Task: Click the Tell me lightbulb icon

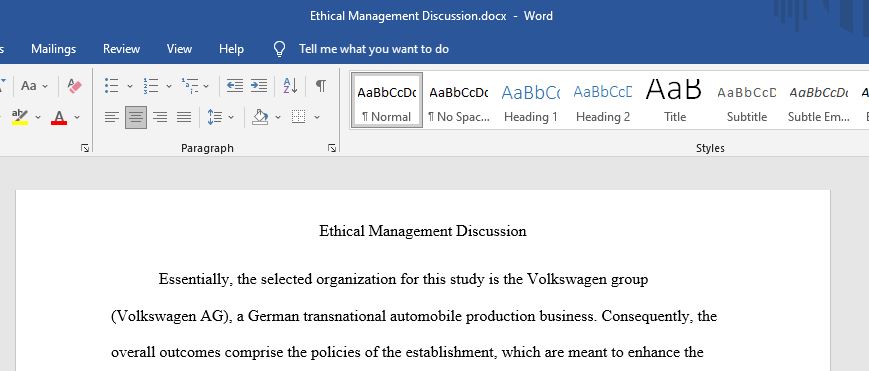Action: click(x=280, y=49)
